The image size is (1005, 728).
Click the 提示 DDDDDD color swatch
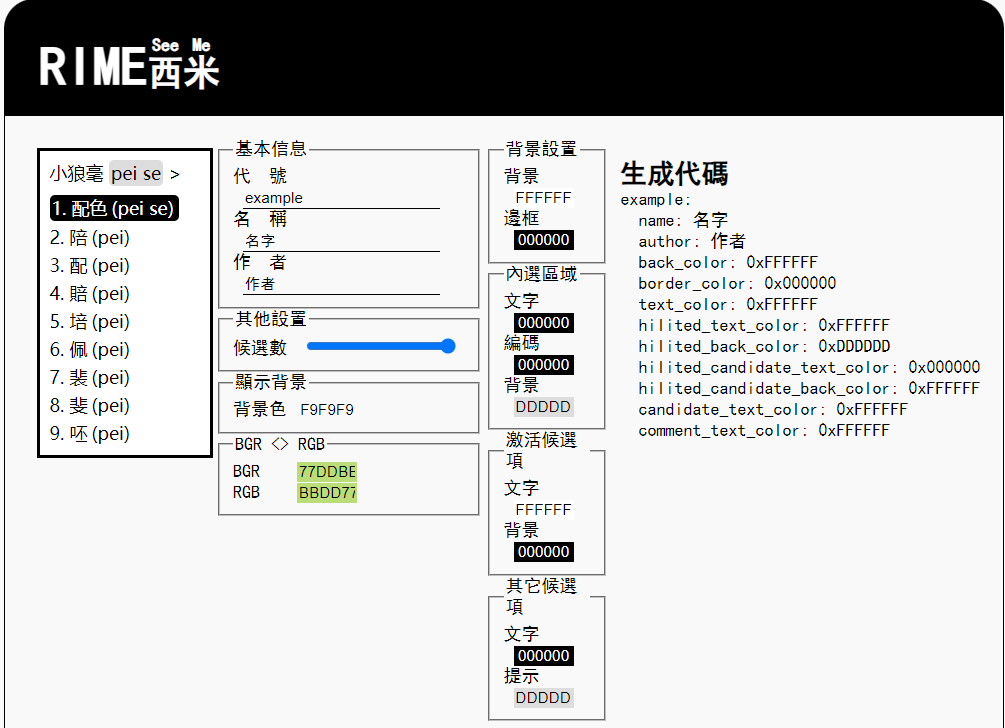click(544, 698)
